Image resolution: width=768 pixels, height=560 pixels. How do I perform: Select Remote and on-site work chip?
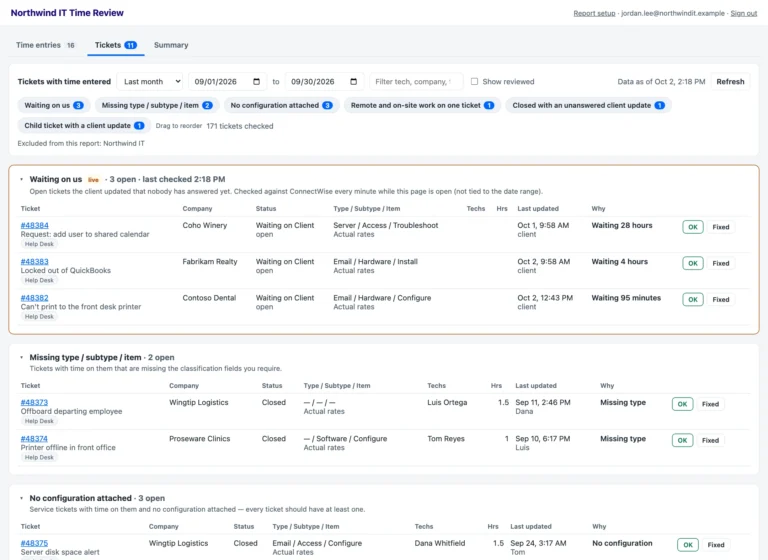click(x=422, y=105)
